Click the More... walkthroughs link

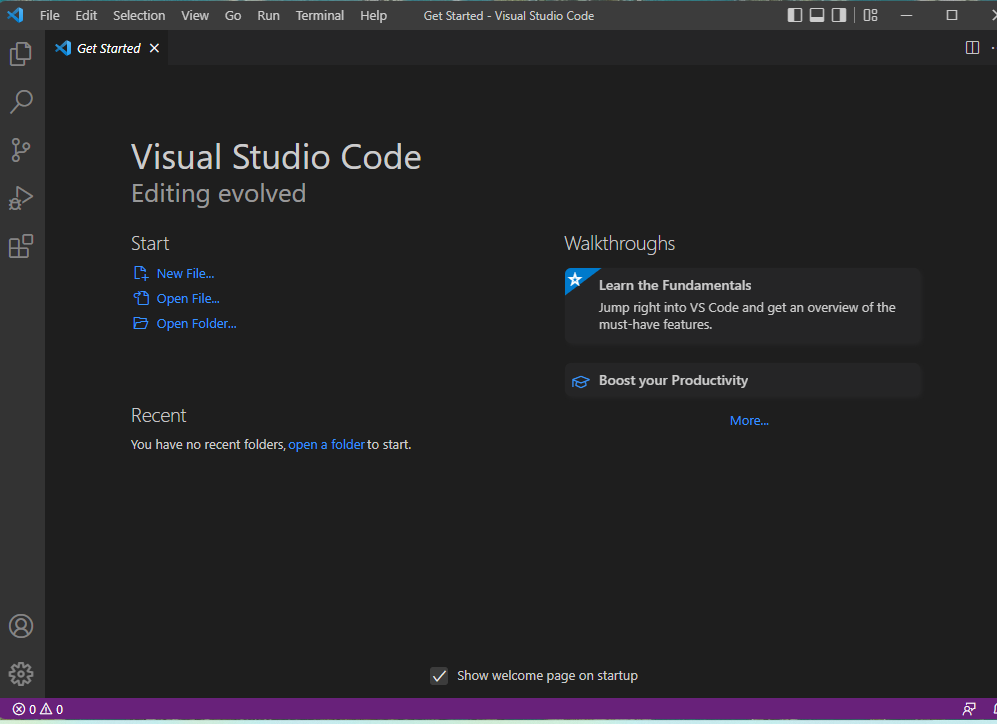[x=749, y=421]
